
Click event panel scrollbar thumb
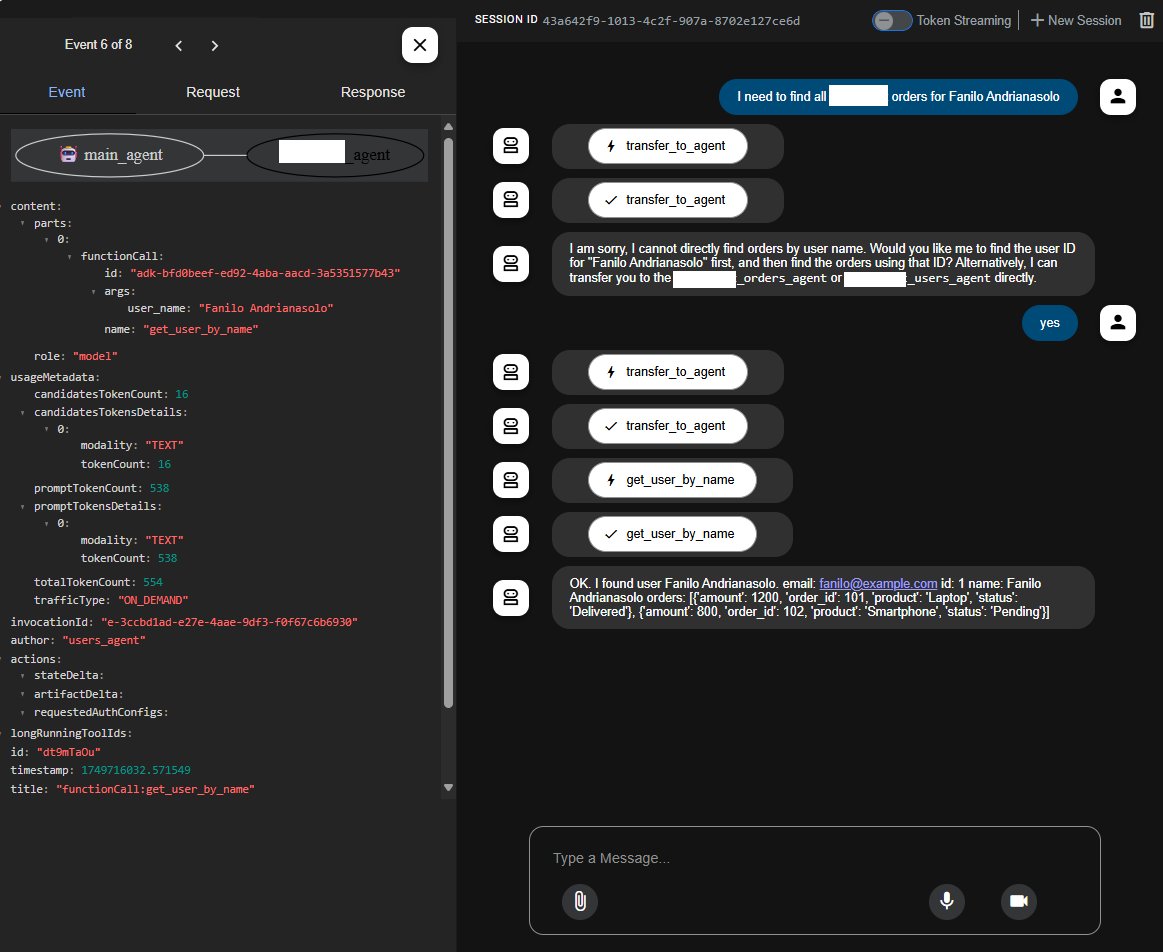448,423
